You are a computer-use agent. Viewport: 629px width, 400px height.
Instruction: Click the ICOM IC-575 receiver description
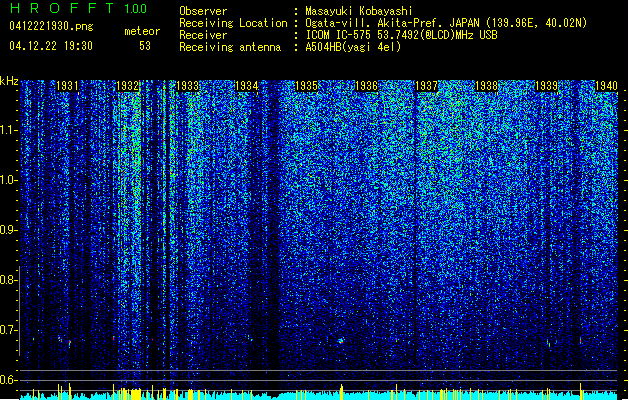pos(402,35)
